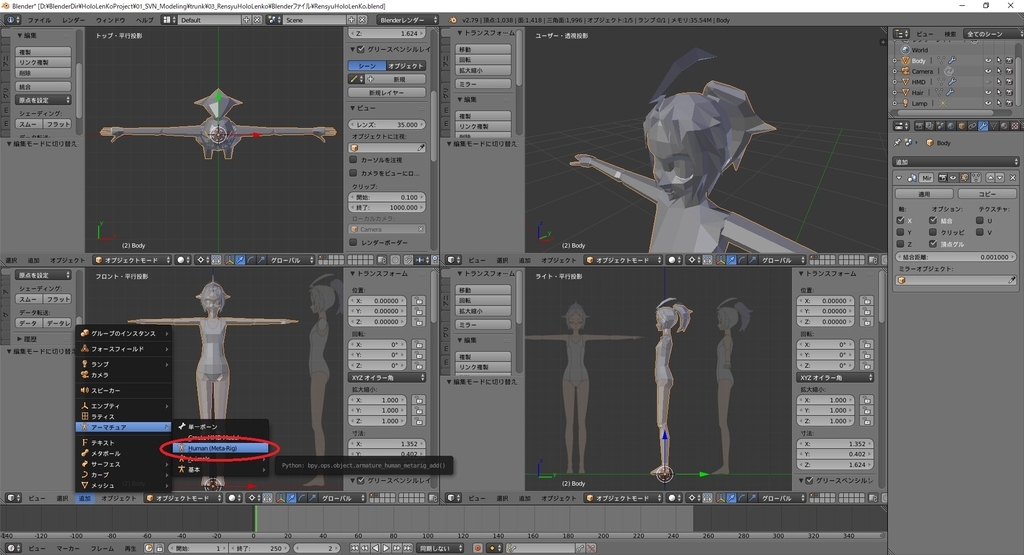The height and width of the screenshot is (555, 1024).
Task: Enable the カーソルを注視 checkbox
Action: point(353,159)
